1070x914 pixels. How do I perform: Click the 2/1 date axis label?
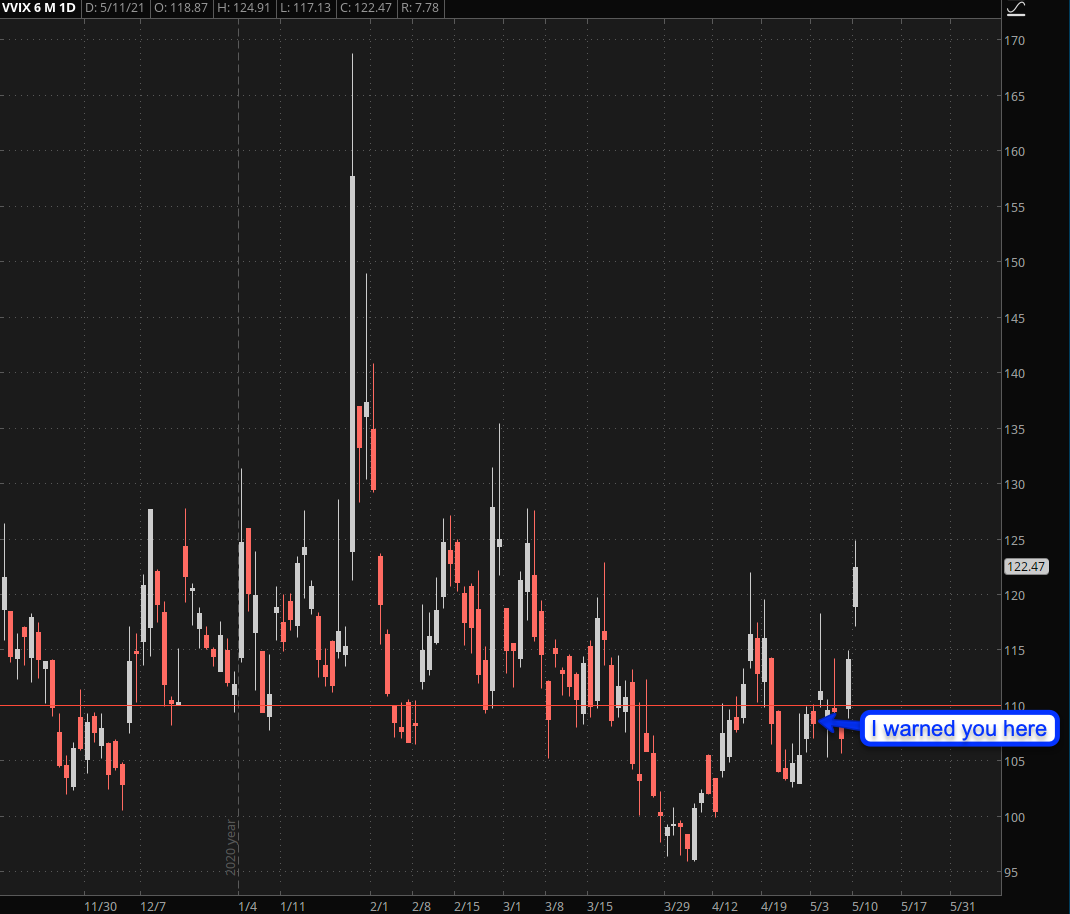379,906
